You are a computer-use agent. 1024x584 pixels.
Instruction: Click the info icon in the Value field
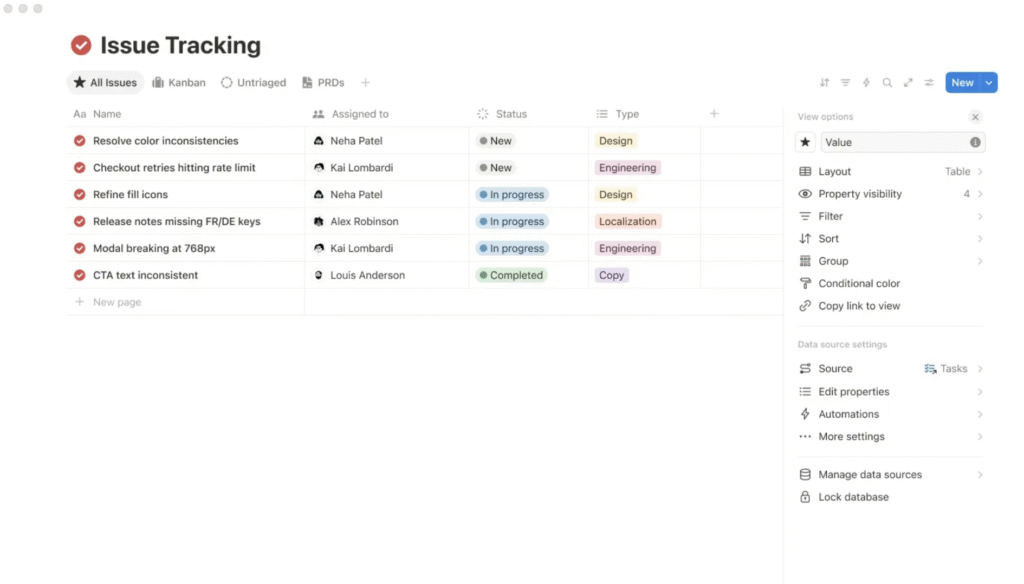[x=975, y=142]
